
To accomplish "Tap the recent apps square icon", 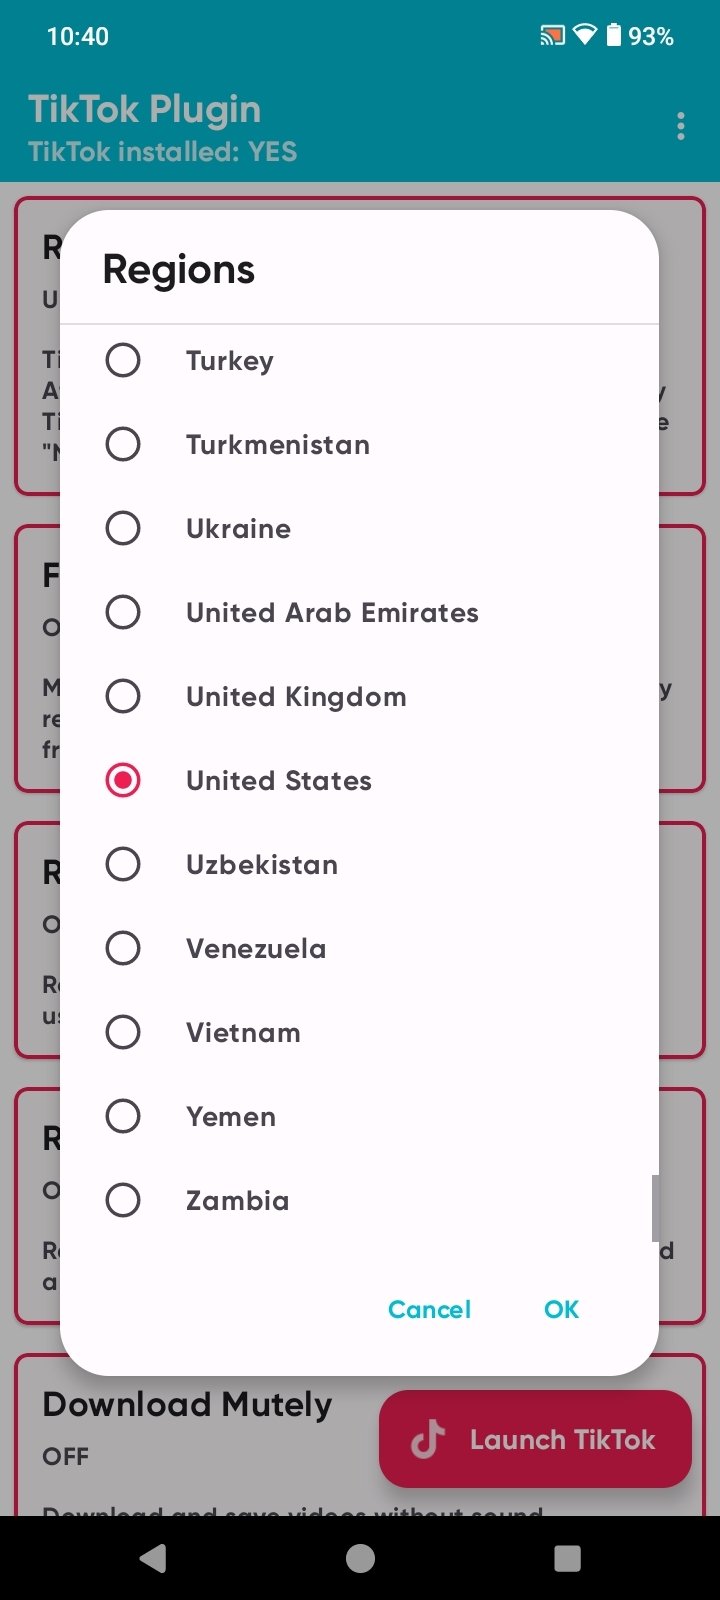I will coord(567,1558).
